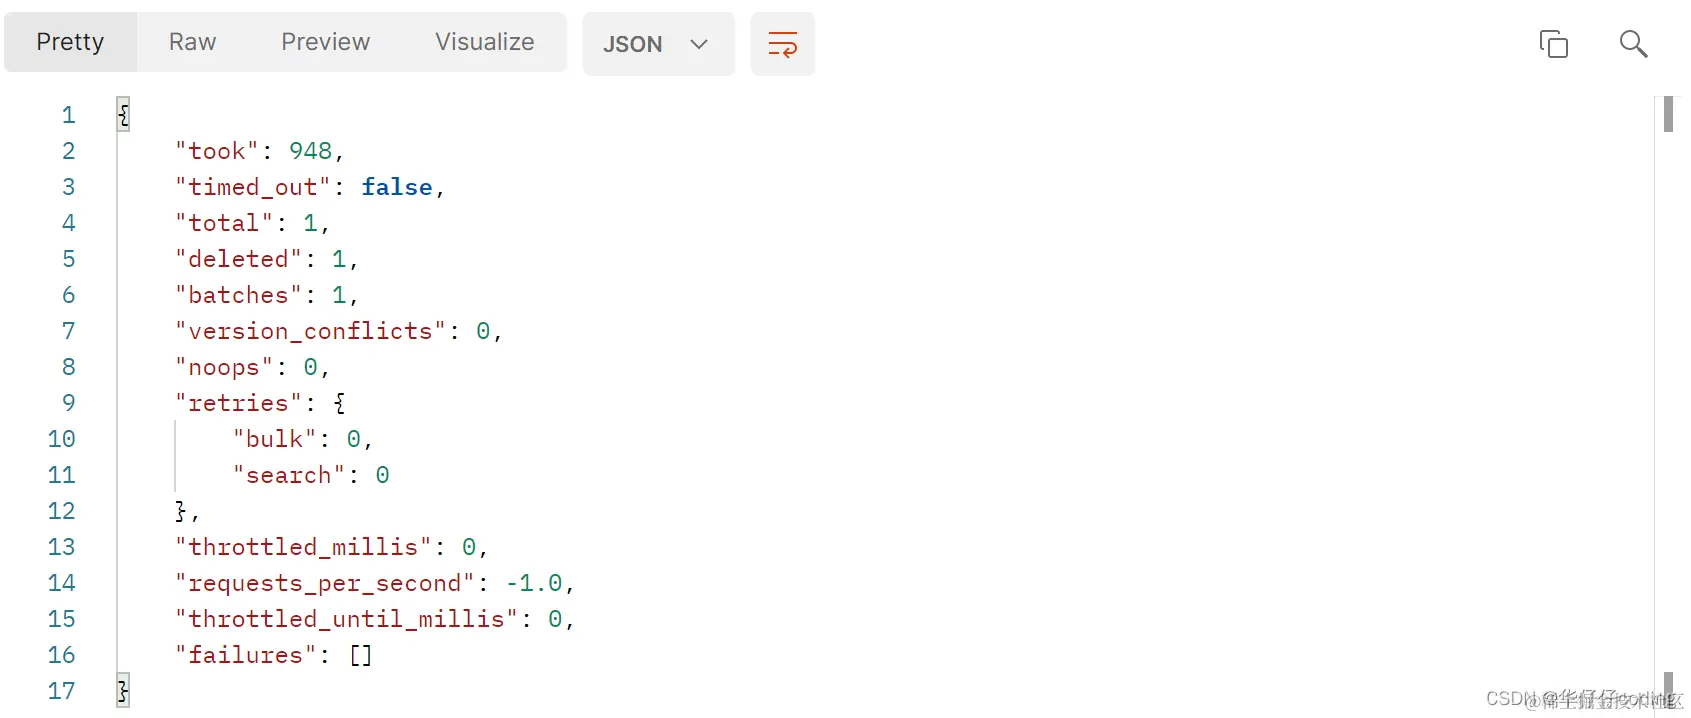Select the value -1.0
This screenshot has width=1691, height=718.
pos(534,583)
